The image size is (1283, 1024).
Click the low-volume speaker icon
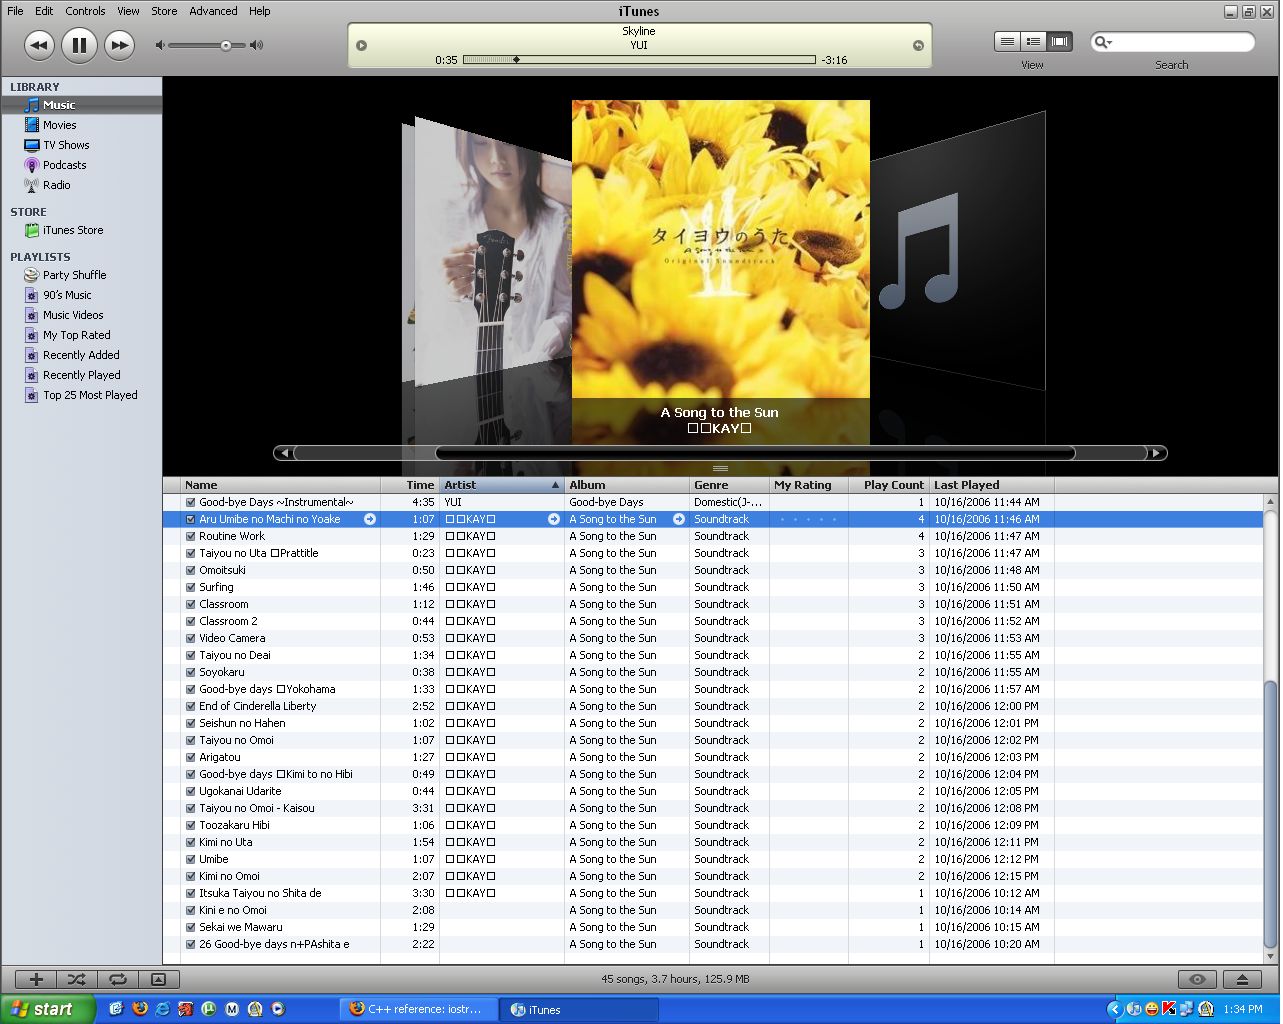click(159, 45)
